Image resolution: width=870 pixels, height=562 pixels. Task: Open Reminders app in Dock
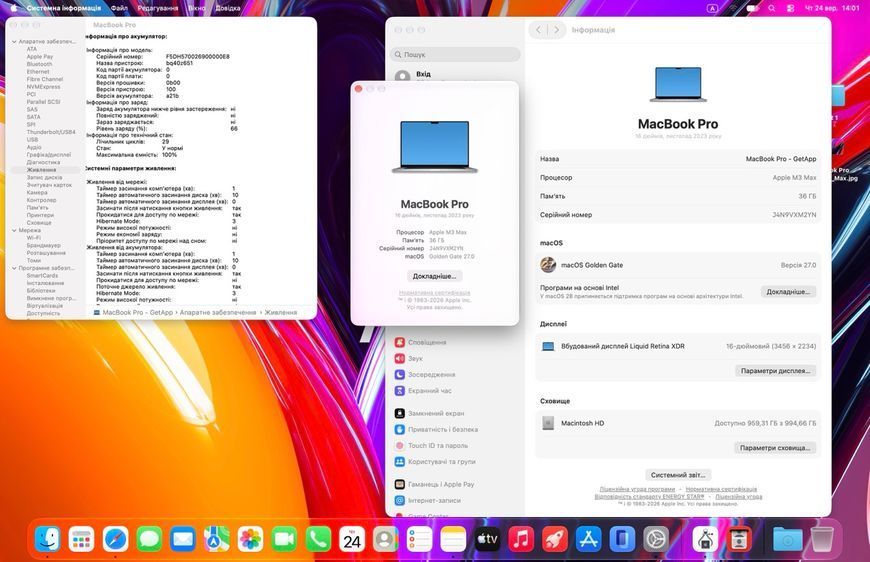click(x=420, y=539)
